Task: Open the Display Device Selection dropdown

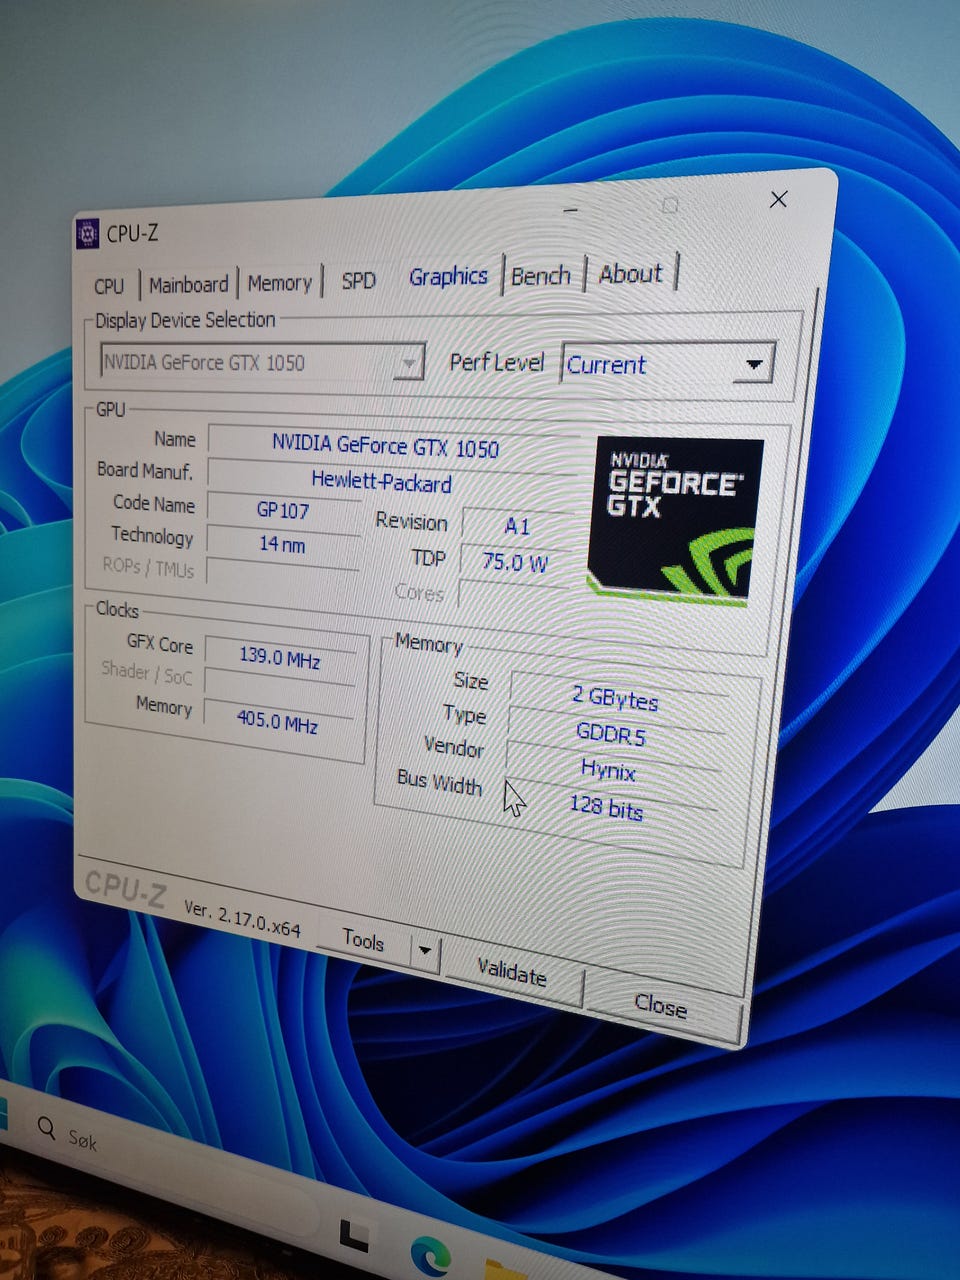Action: [x=262, y=362]
